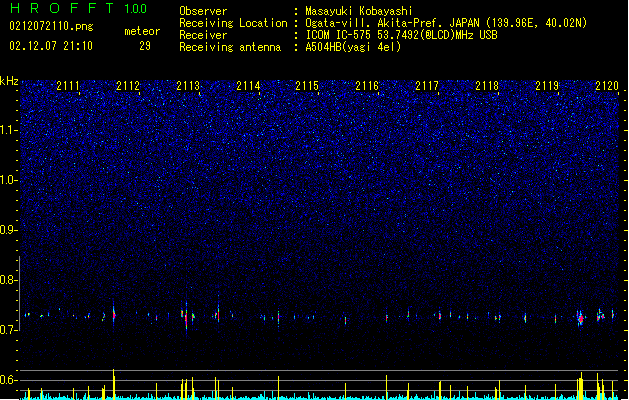
Task: Click the 2112 time marker
Action: pos(128,86)
